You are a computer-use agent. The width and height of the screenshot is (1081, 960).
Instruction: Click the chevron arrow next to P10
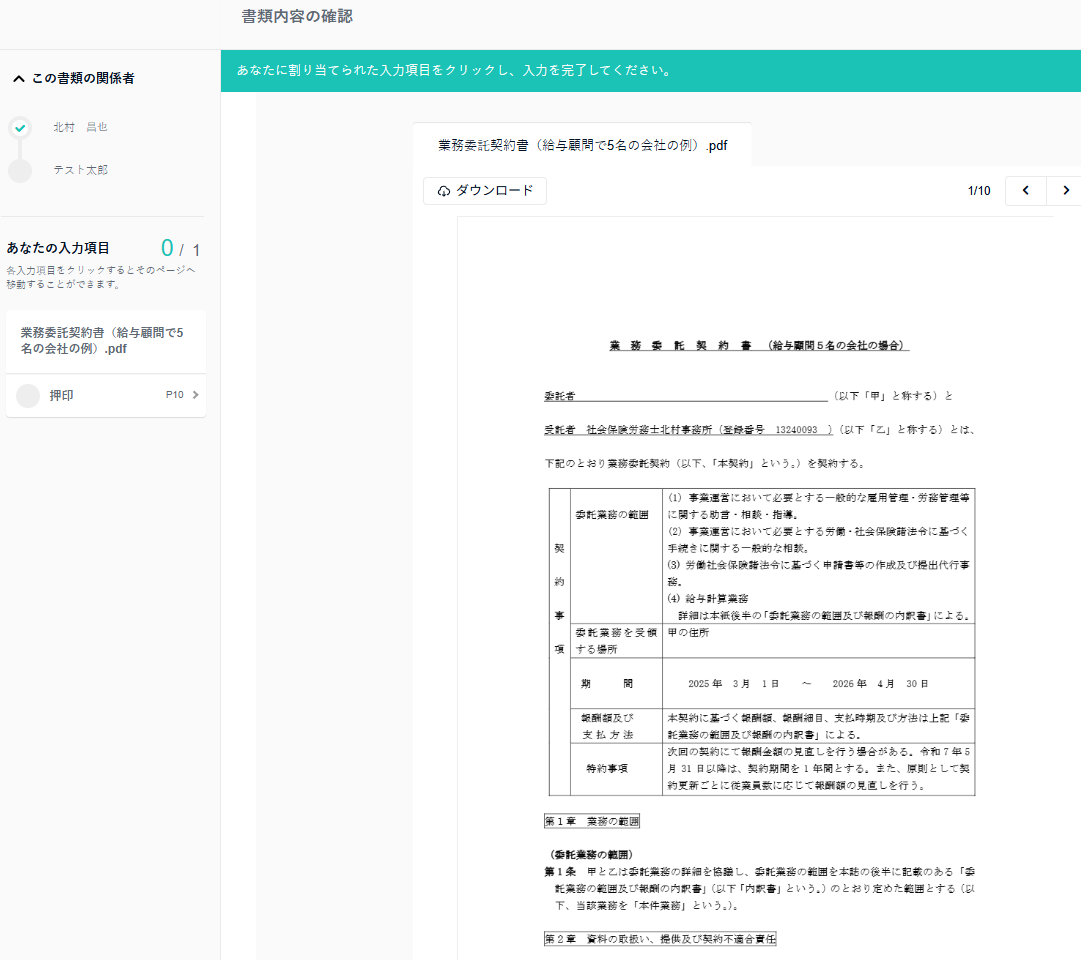[x=196, y=395]
